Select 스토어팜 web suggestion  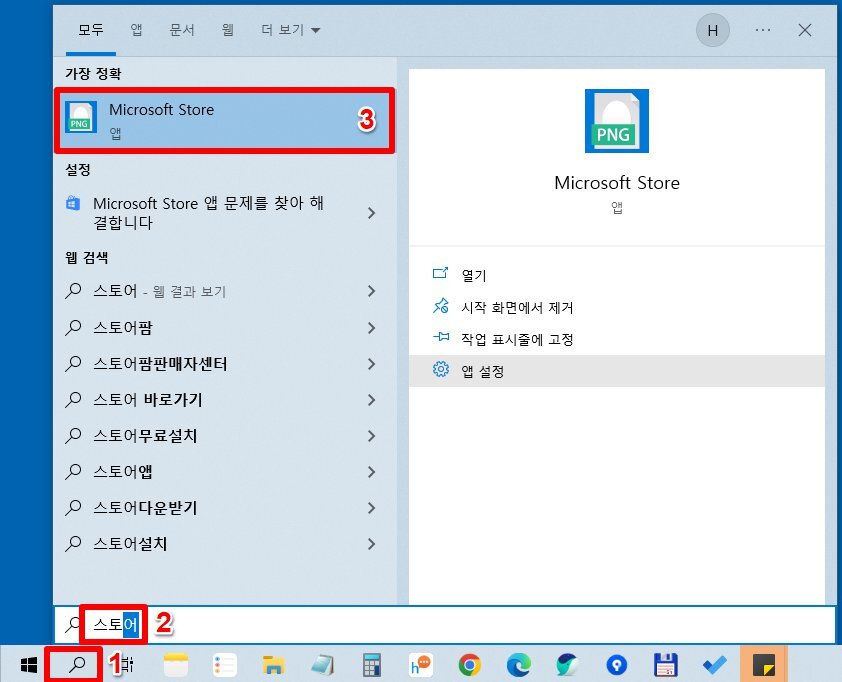[123, 328]
